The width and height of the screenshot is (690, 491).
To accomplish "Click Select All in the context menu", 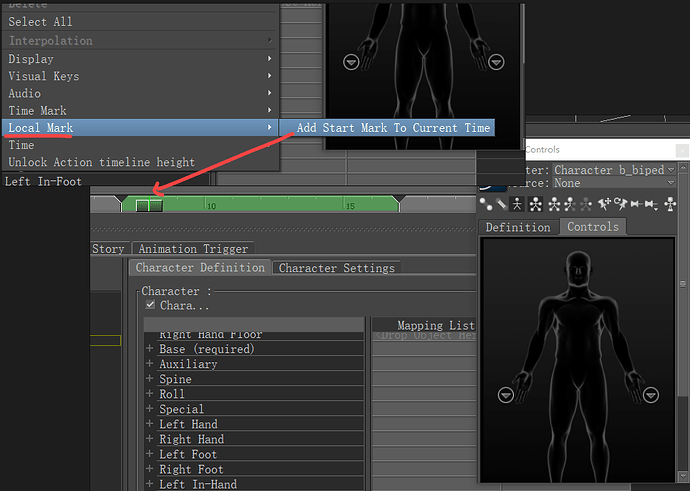I will (41, 22).
